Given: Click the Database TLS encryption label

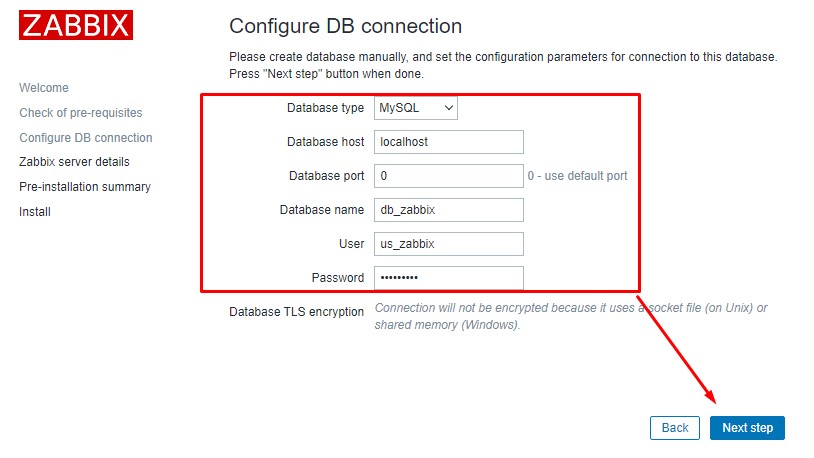Looking at the screenshot, I should pyautogui.click(x=296, y=312).
